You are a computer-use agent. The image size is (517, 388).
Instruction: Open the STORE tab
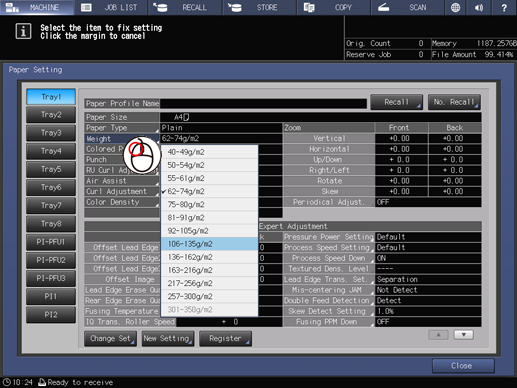pos(259,7)
